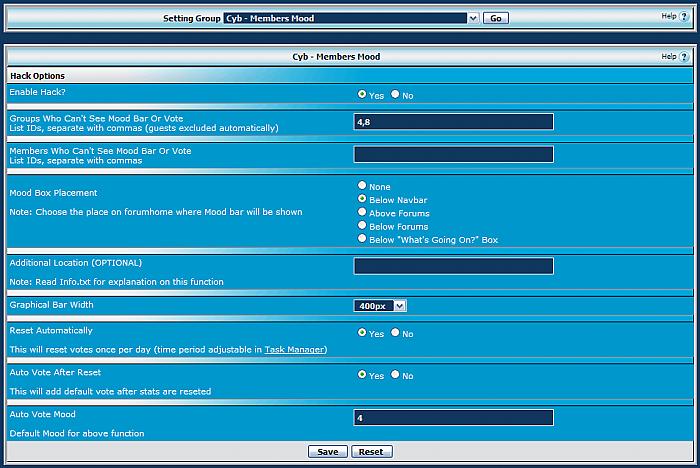
Task: Choose Below Forums placement option
Action: click(x=362, y=226)
